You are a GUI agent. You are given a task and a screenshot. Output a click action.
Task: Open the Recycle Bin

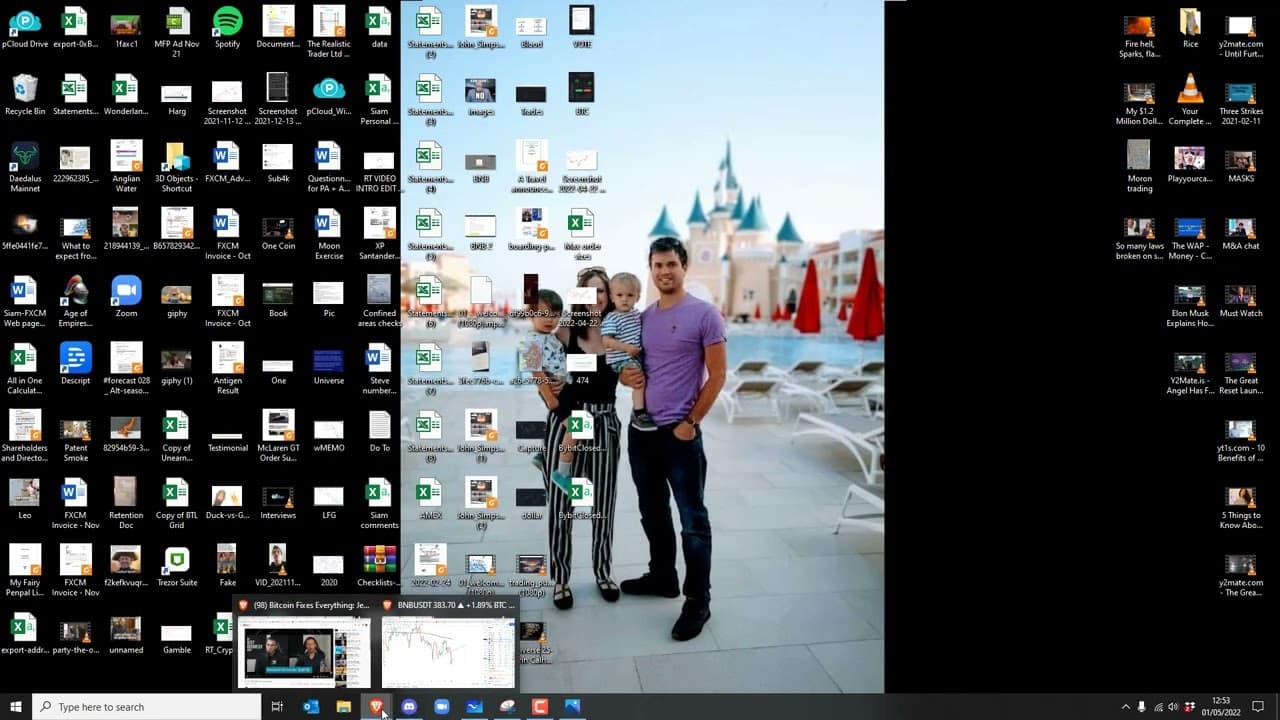point(25,95)
